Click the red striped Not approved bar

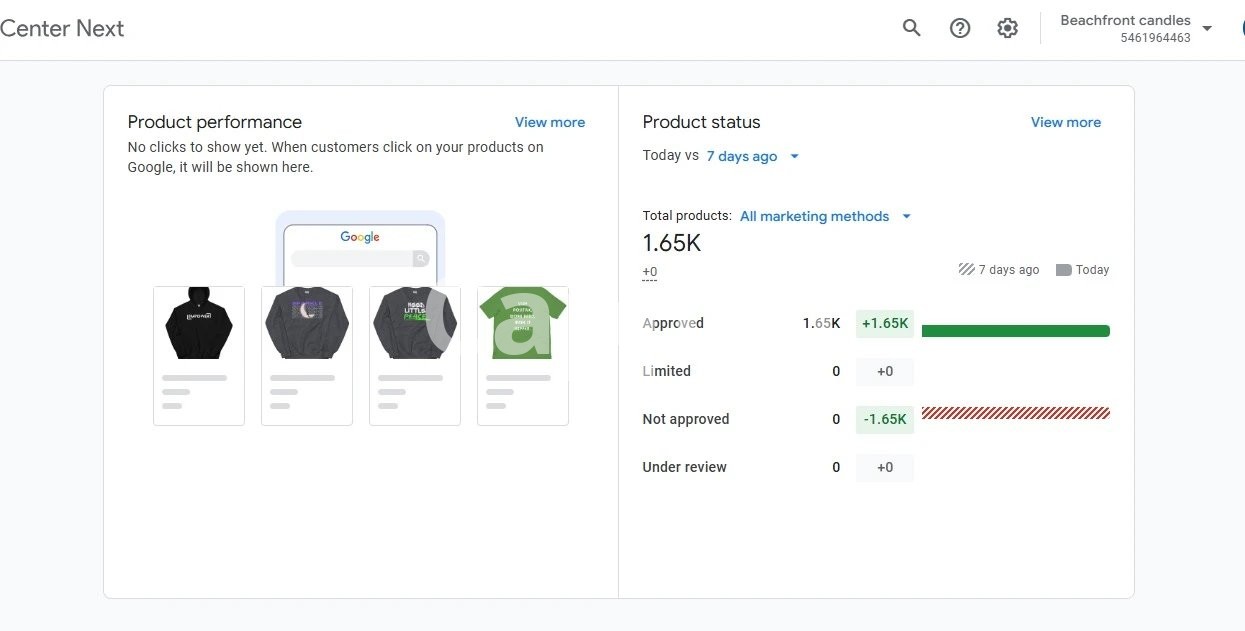coord(1015,413)
